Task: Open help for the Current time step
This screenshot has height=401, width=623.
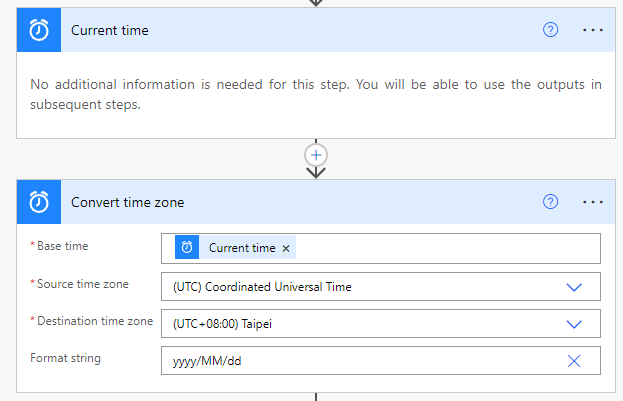Action: pyautogui.click(x=549, y=30)
